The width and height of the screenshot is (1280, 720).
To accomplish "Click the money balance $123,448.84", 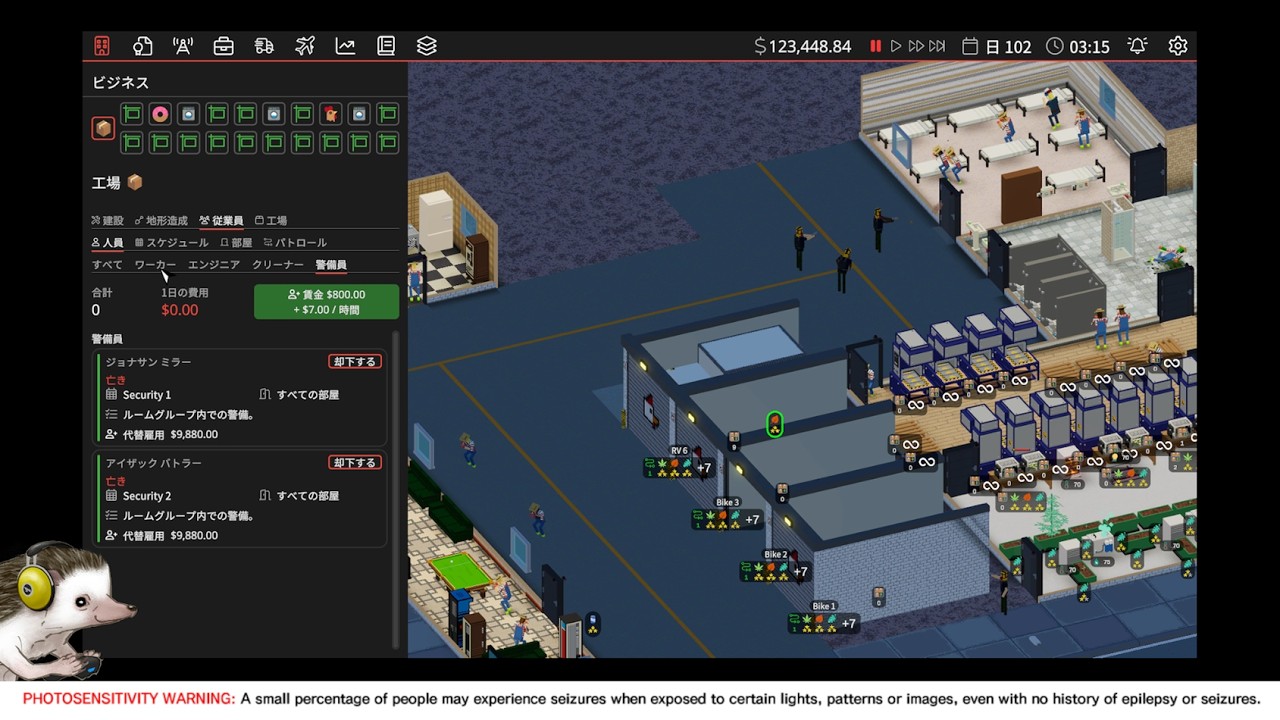I will [803, 46].
